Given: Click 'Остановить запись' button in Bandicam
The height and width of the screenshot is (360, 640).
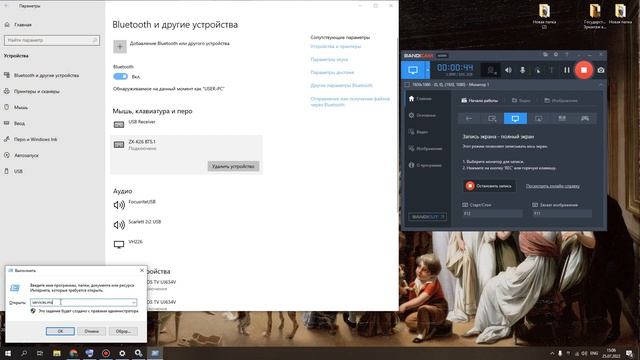Looking at the screenshot, I should pyautogui.click(x=489, y=186).
